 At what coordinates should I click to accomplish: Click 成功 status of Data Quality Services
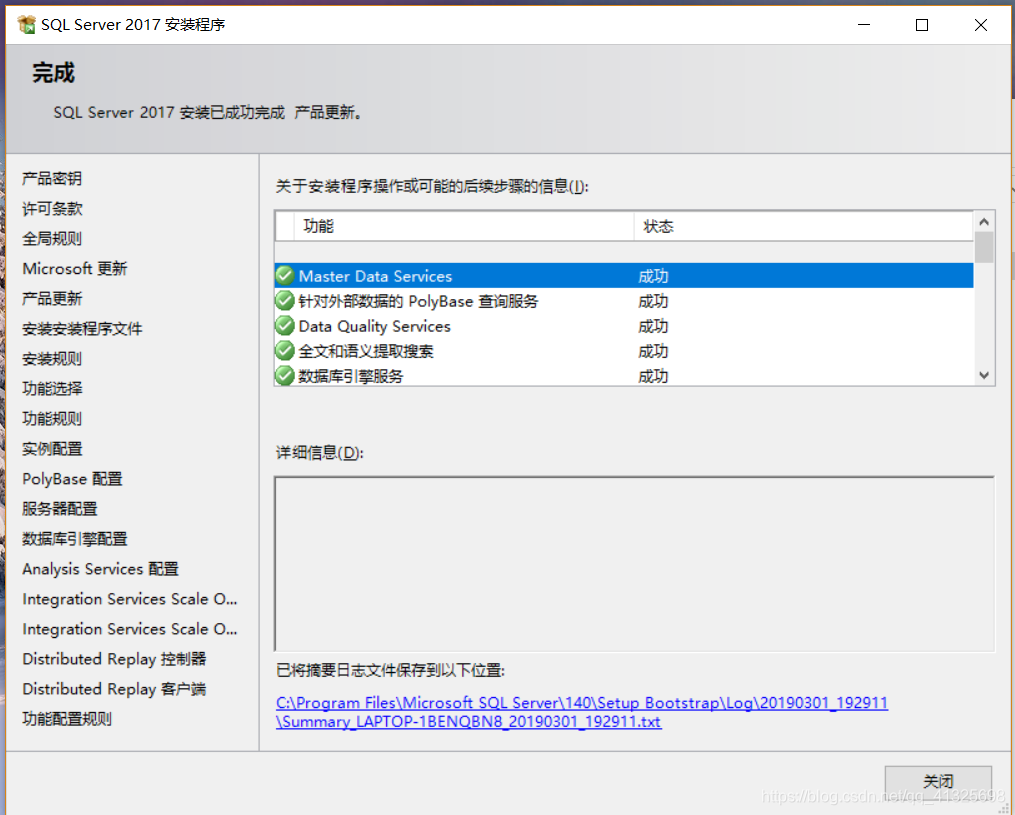653,326
